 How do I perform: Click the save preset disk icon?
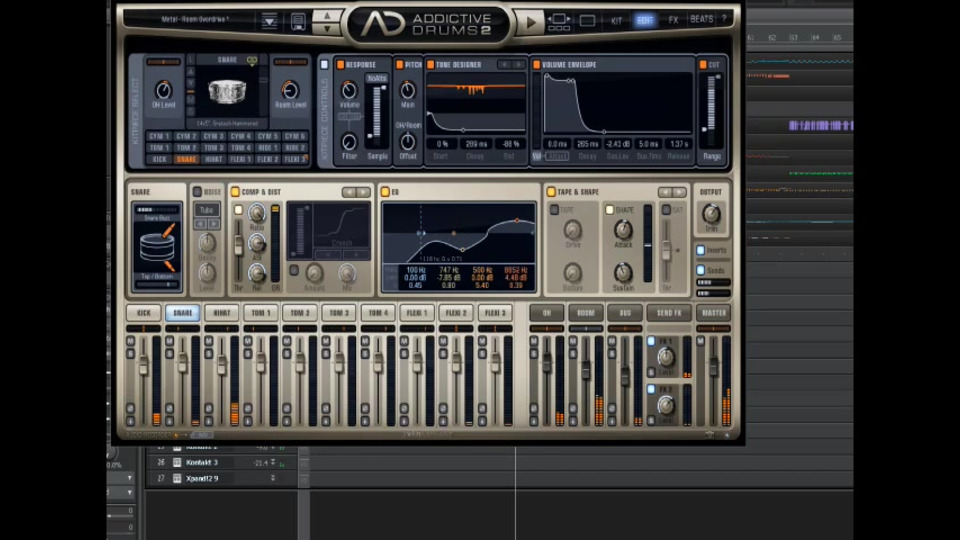[298, 21]
